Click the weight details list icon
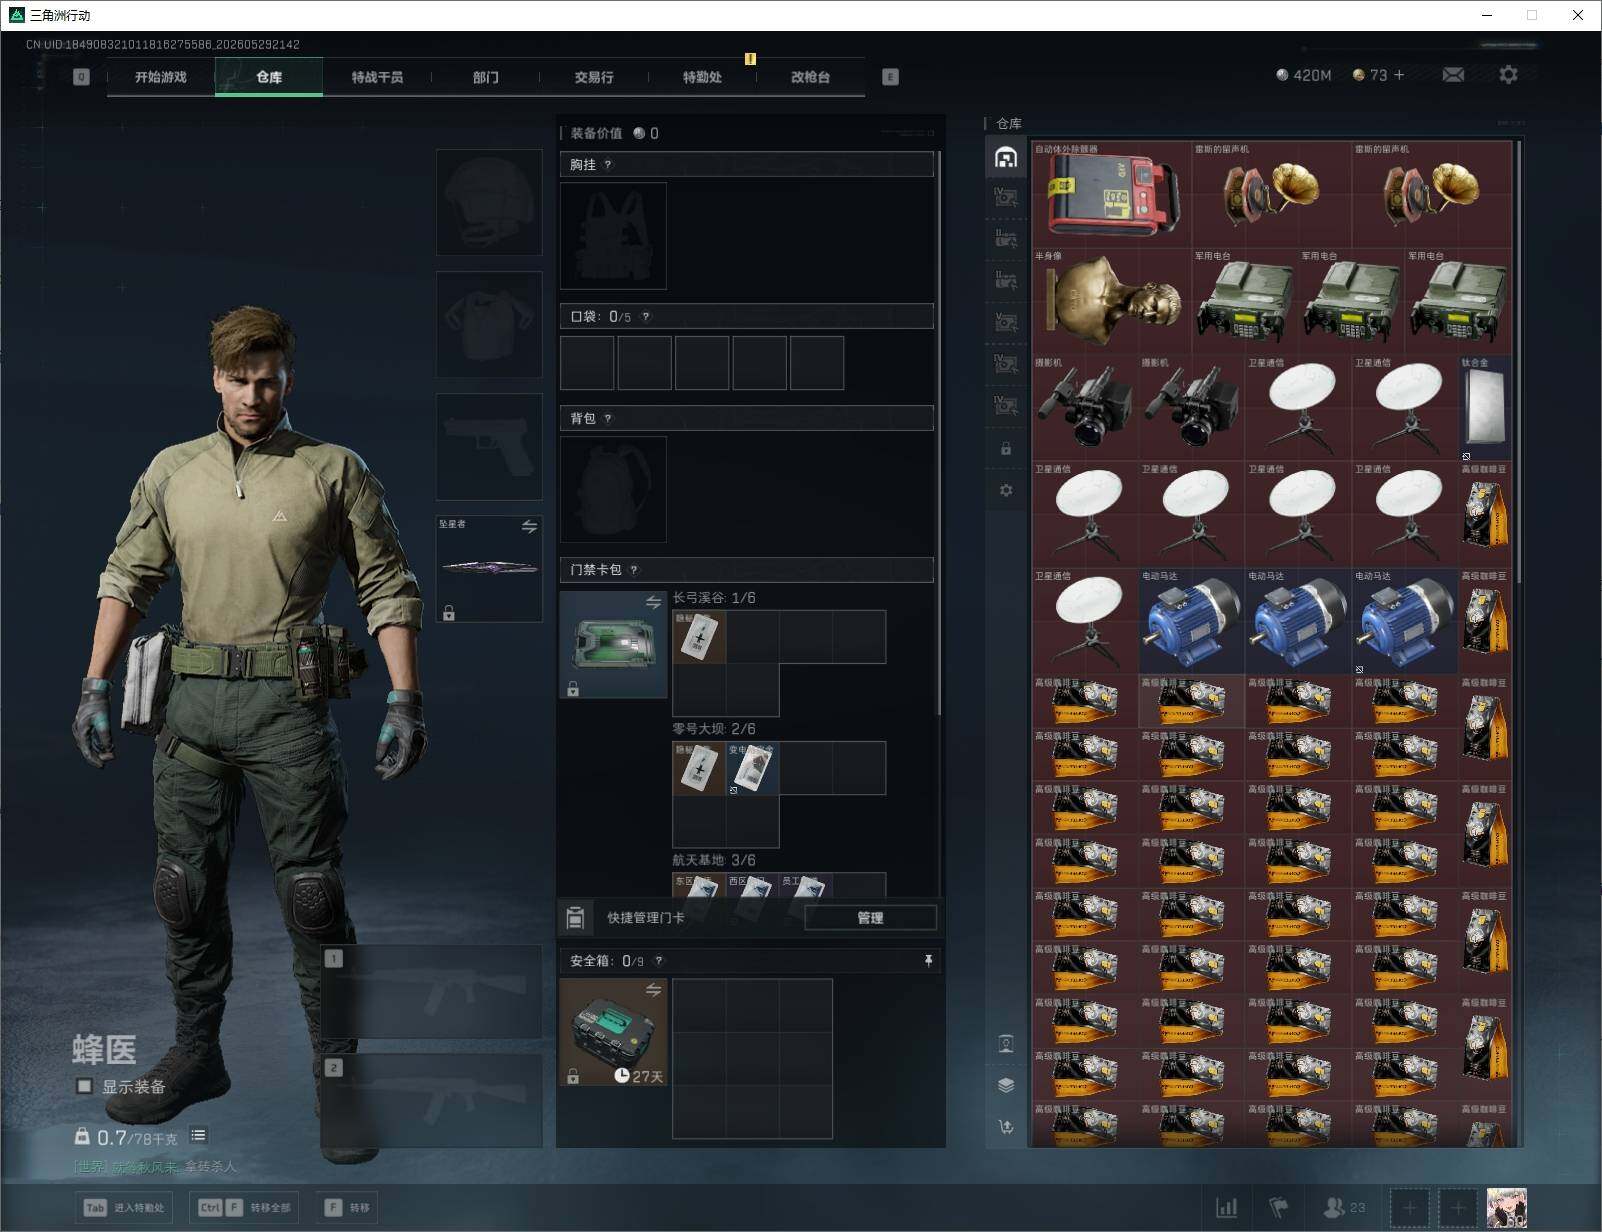This screenshot has width=1602, height=1232. [x=198, y=1135]
